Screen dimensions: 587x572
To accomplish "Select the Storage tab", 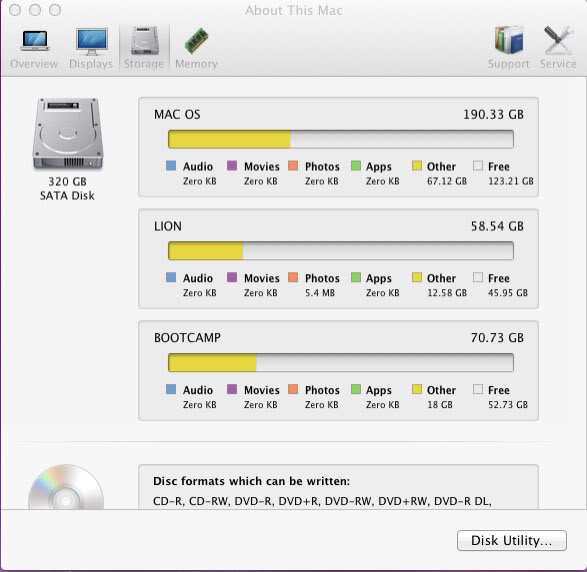I will coord(144,48).
